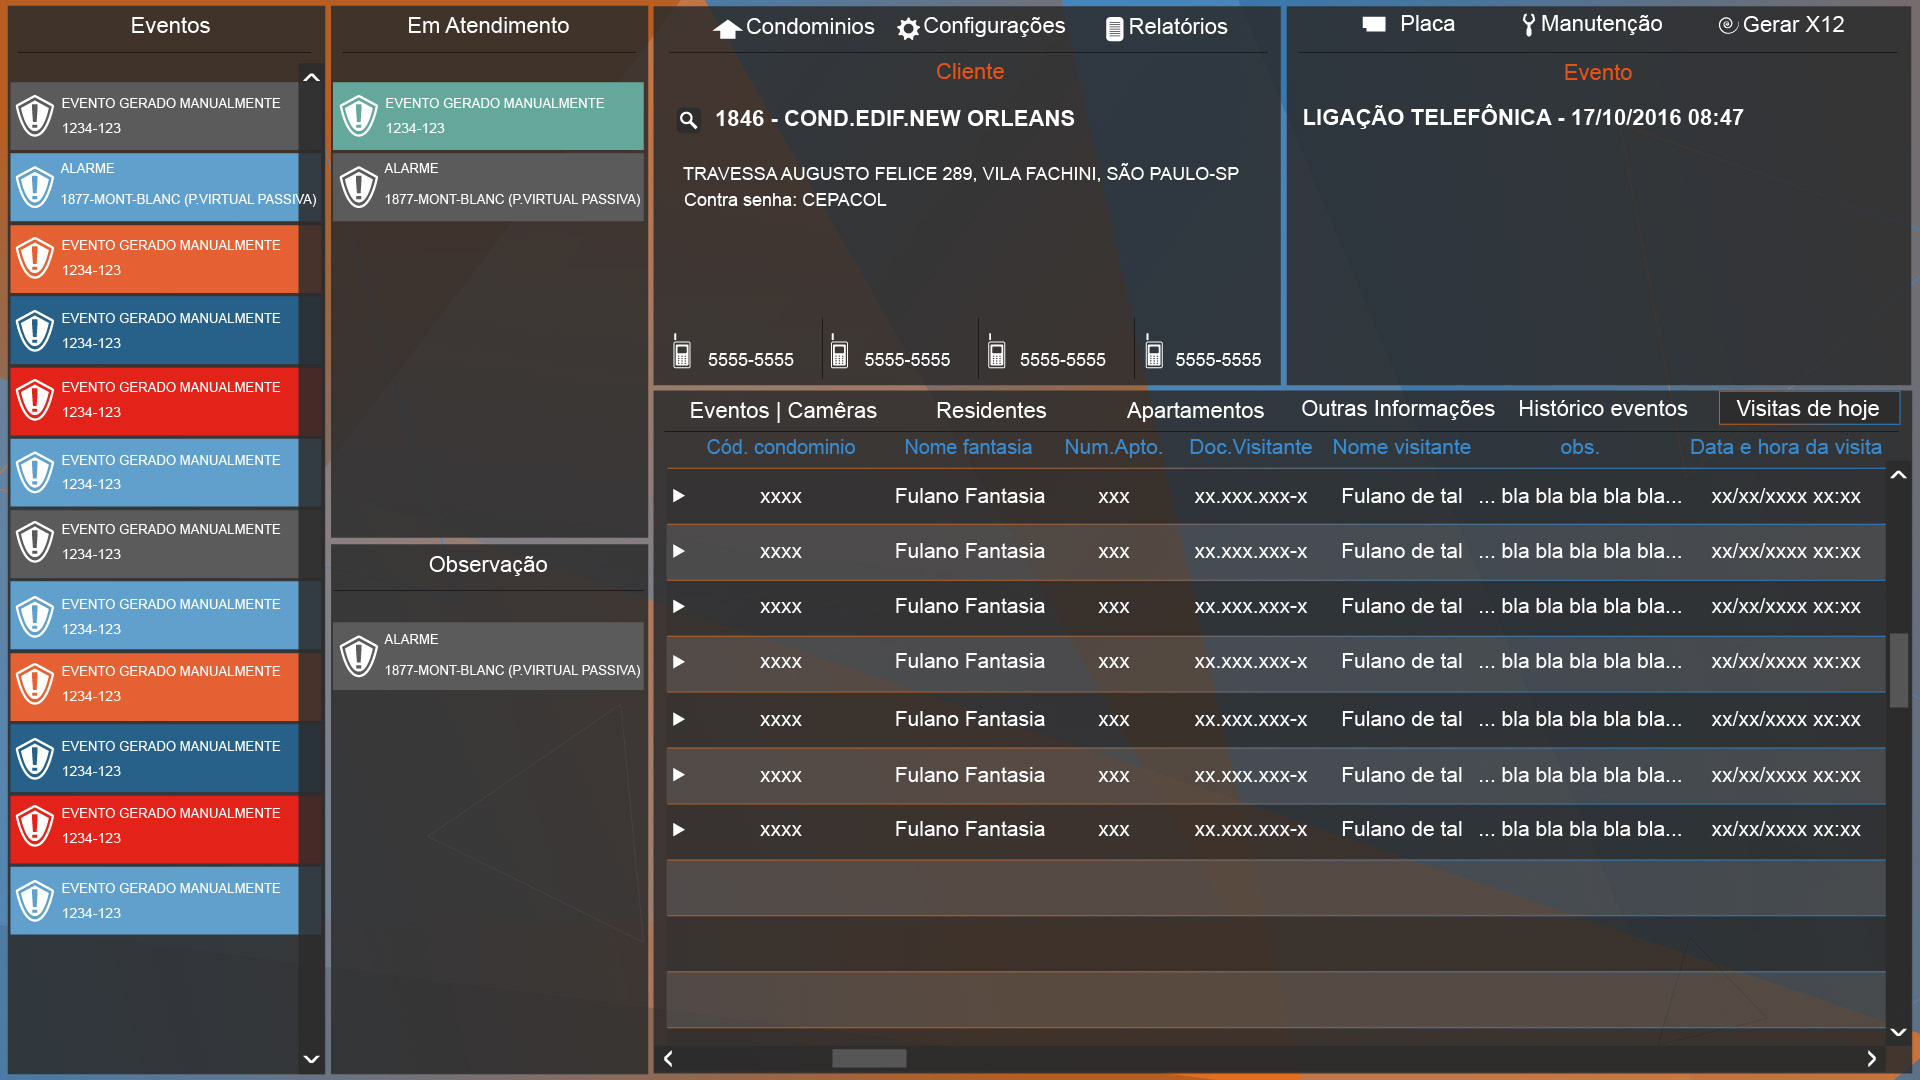Image resolution: width=1920 pixels, height=1080 pixels.
Task: Select ALARME 1877-MONT-BLANC card in Observação
Action: coord(488,656)
